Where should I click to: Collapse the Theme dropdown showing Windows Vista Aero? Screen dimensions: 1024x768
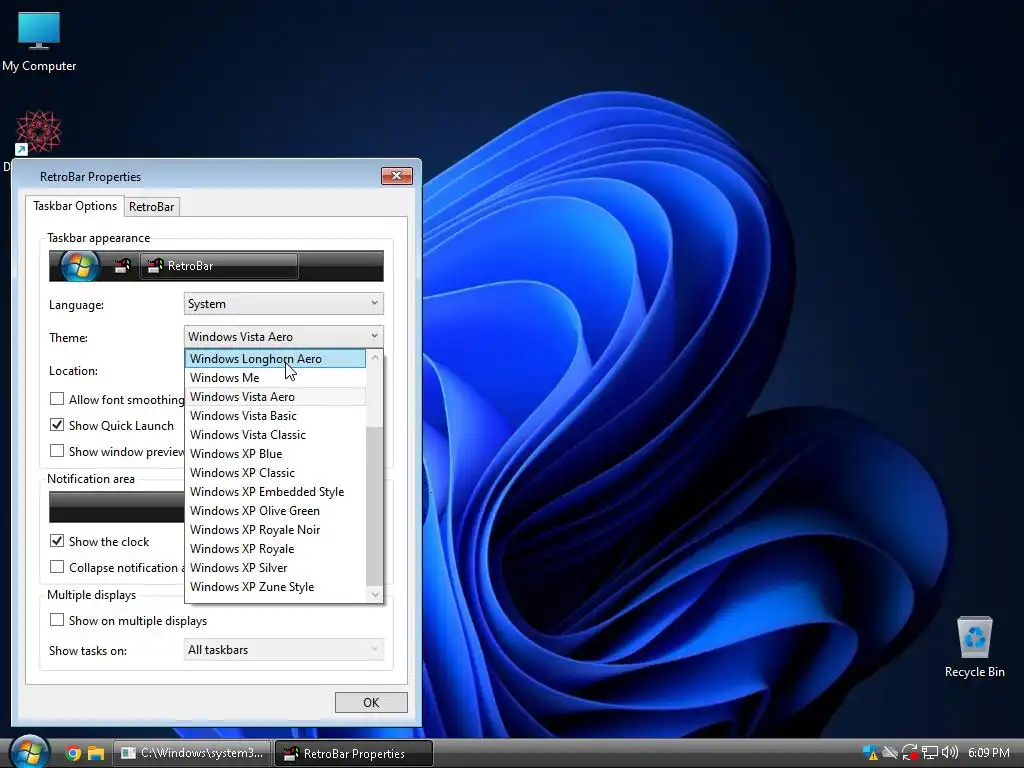(283, 336)
